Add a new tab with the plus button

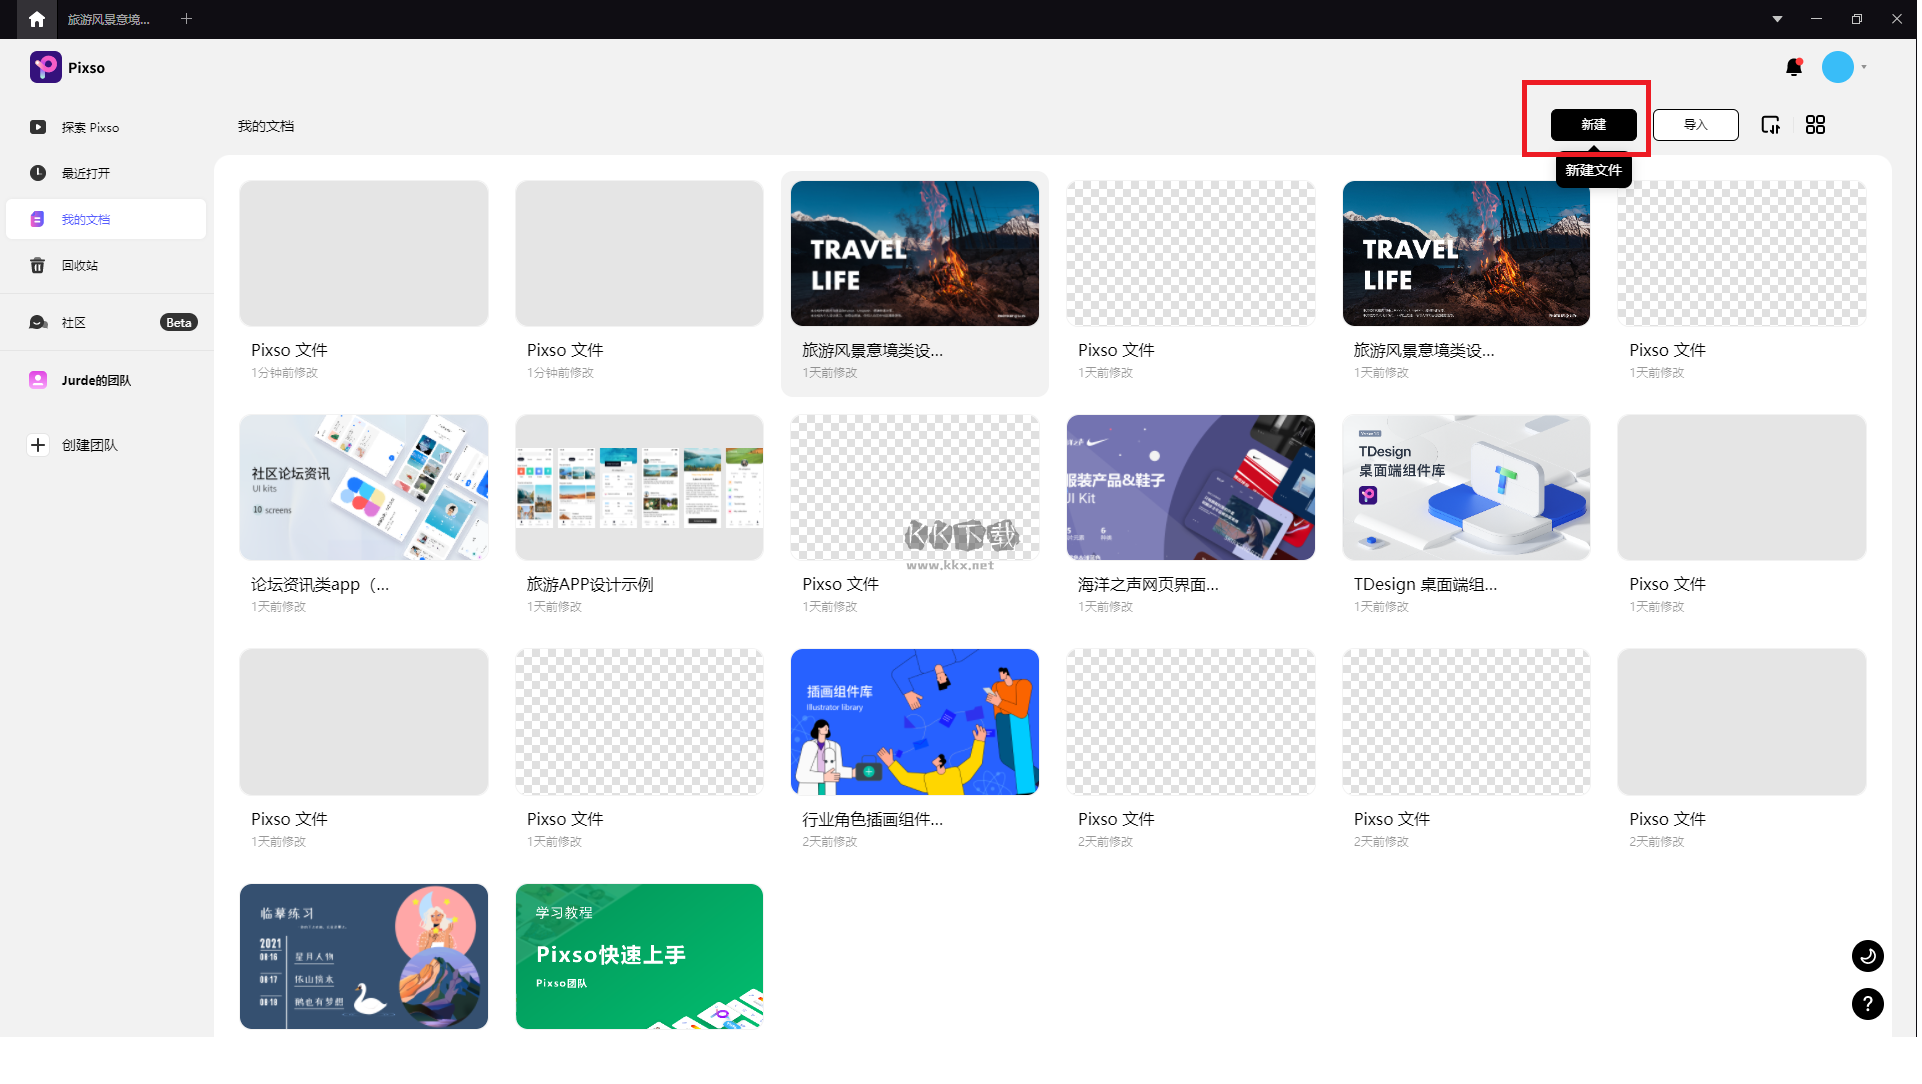(x=187, y=19)
